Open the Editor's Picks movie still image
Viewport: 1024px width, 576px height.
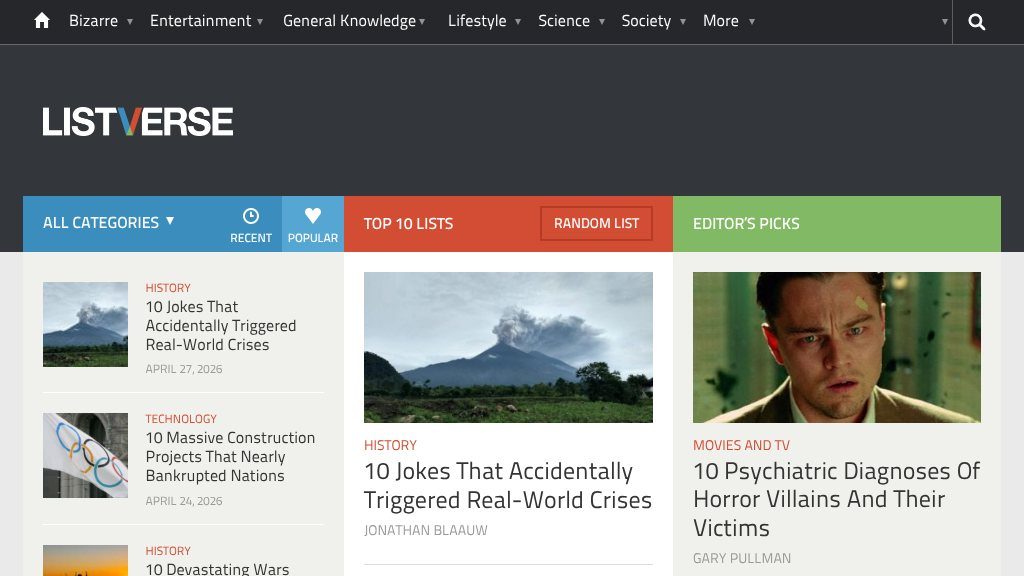(837, 347)
